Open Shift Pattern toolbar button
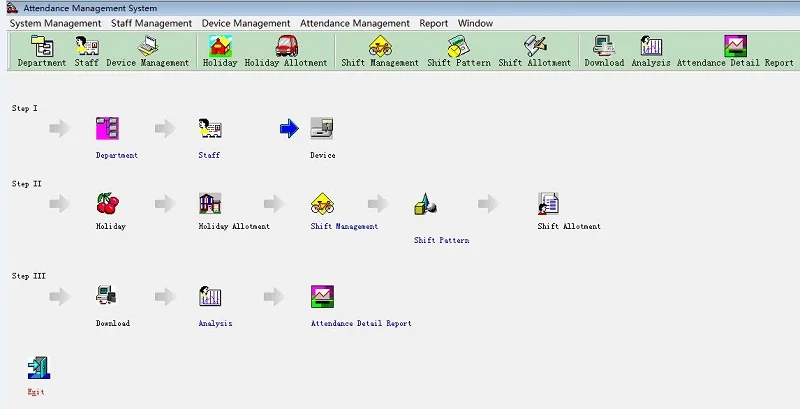This screenshot has width=800, height=409. tap(459, 50)
